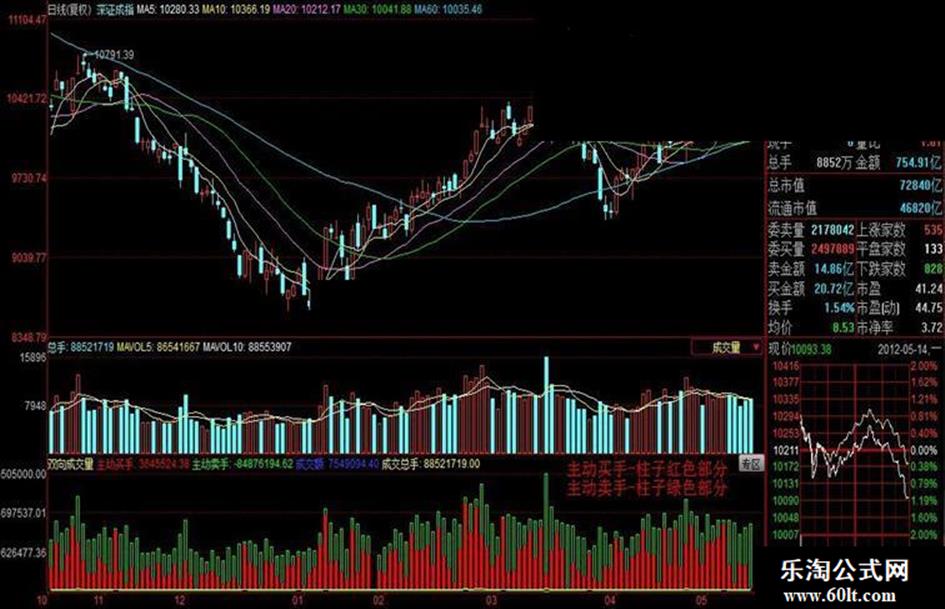The image size is (945, 609).
Task: Open the 成交量 indicator dropdown
Action: pyautogui.click(x=726, y=347)
